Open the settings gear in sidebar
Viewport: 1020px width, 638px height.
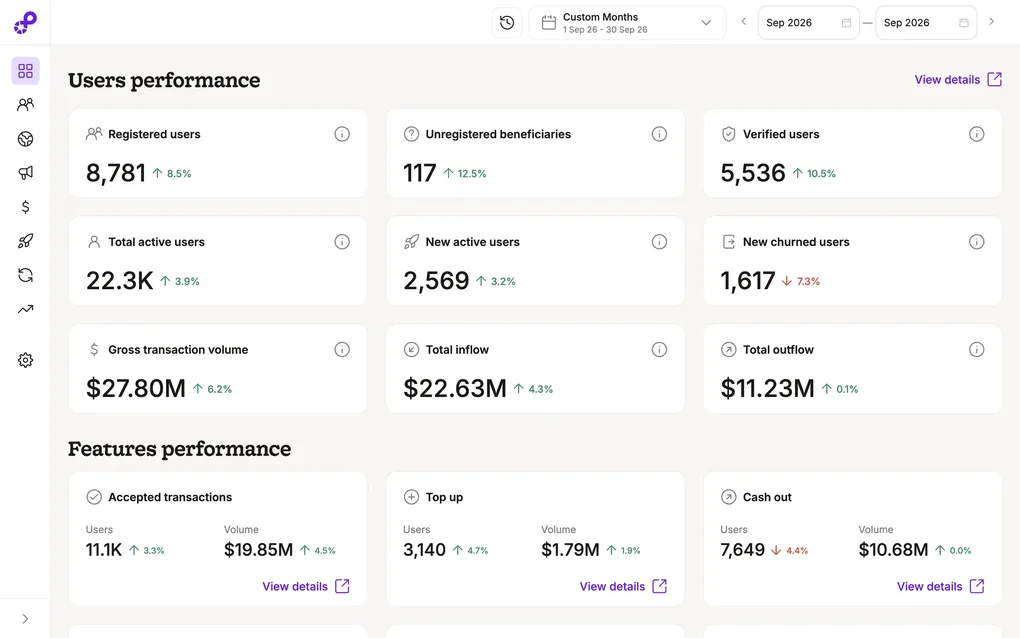[25, 360]
